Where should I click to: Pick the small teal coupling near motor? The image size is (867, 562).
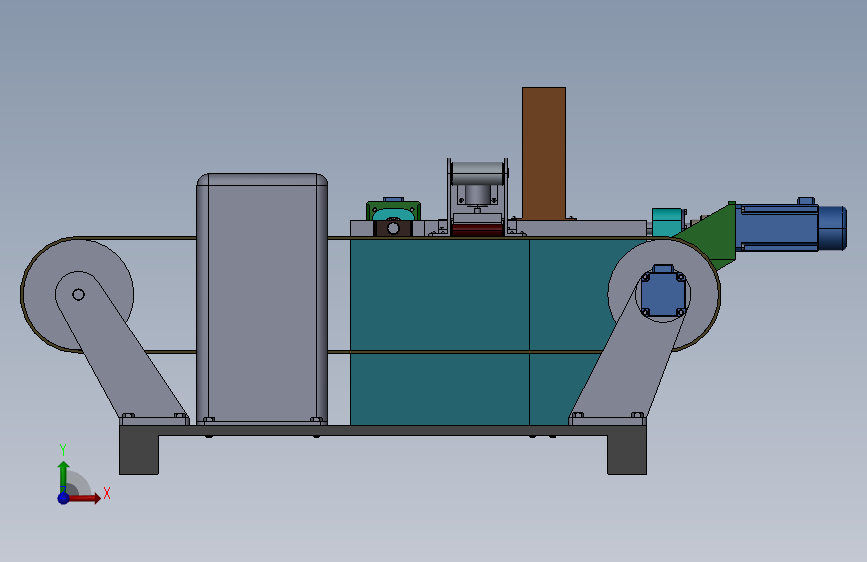click(667, 222)
